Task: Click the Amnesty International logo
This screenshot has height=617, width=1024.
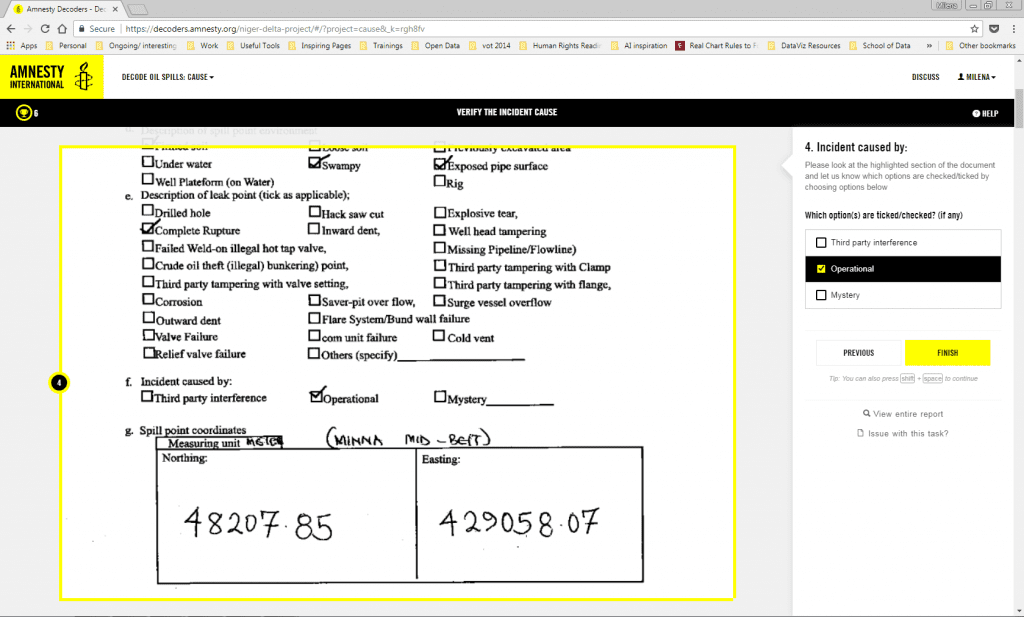Action: tap(52, 77)
